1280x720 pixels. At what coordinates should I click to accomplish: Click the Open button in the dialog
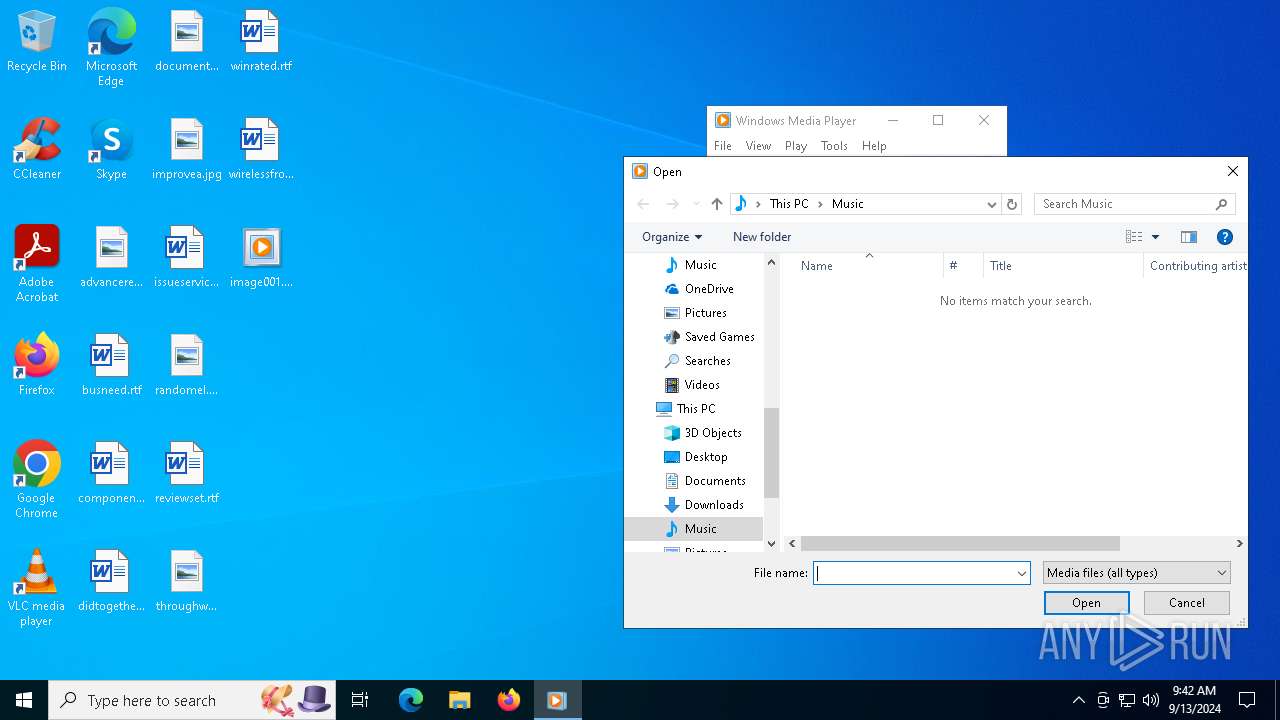pyautogui.click(x=1086, y=603)
